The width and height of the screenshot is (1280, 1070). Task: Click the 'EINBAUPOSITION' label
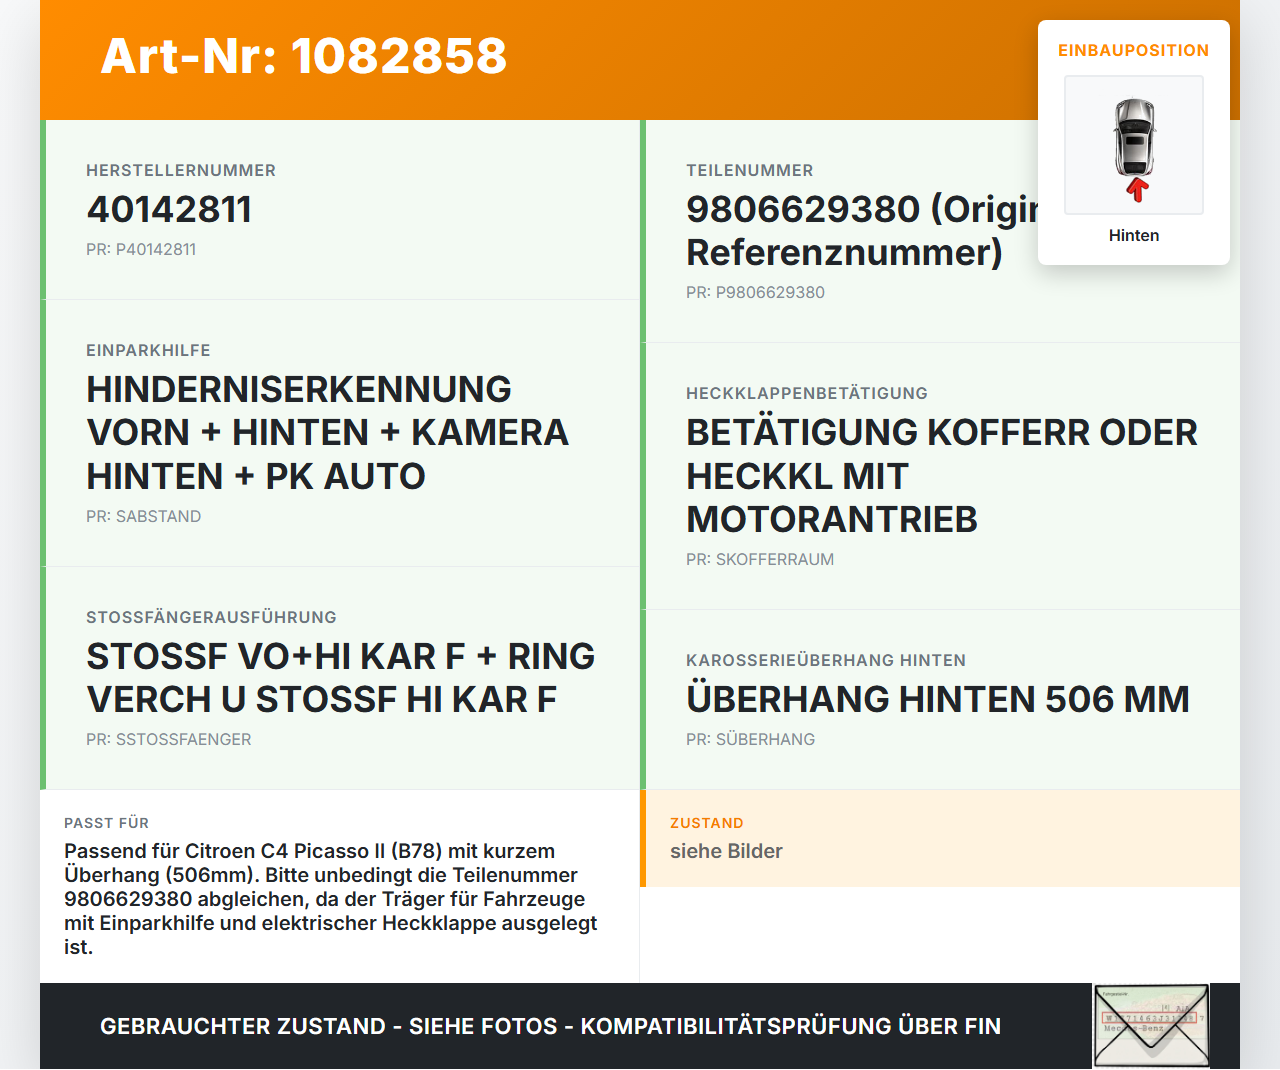click(1134, 50)
